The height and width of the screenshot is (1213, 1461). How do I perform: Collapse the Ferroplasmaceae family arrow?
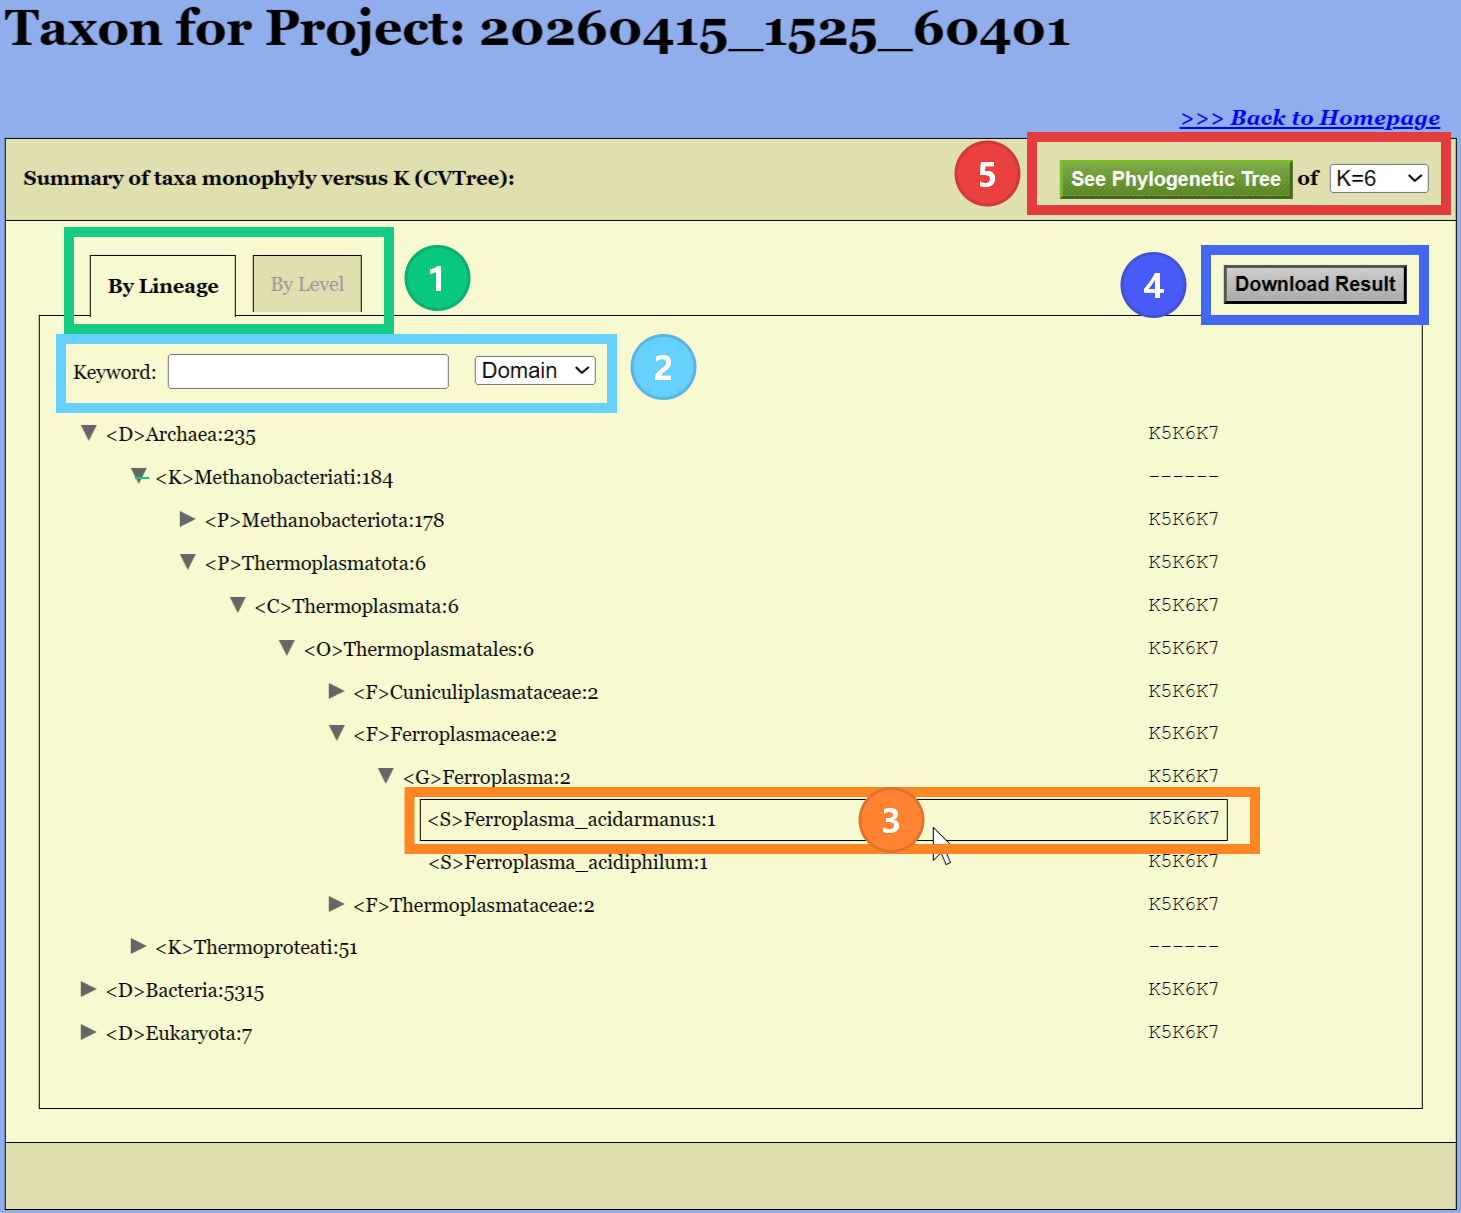(337, 733)
